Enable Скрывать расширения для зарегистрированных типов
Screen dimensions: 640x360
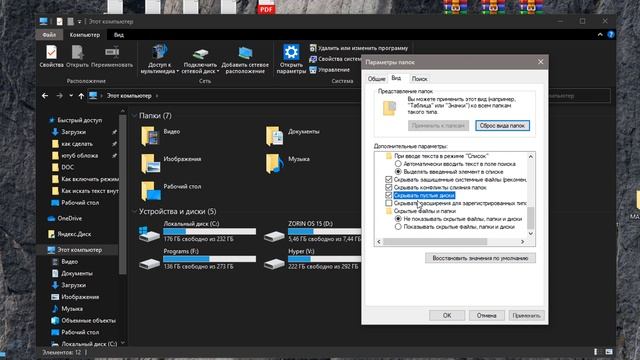(x=389, y=203)
